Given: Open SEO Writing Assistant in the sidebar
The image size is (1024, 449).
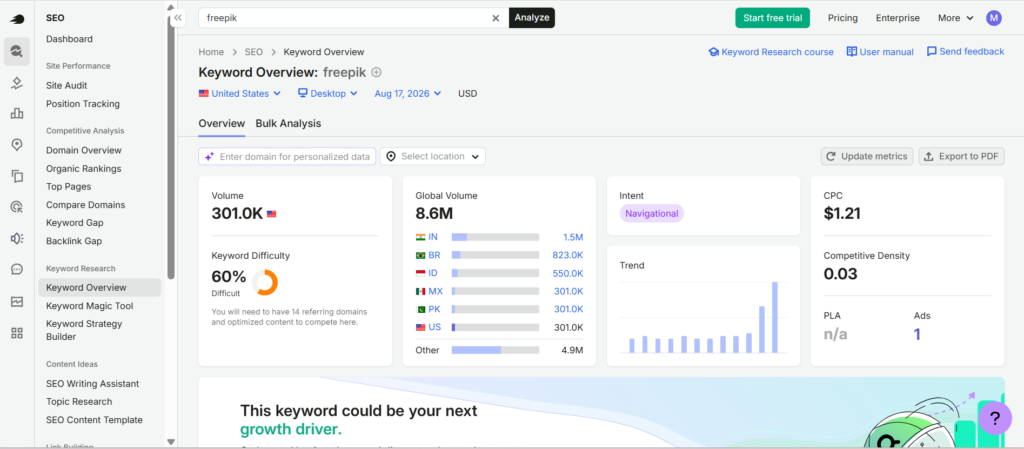Looking at the screenshot, I should pos(93,384).
